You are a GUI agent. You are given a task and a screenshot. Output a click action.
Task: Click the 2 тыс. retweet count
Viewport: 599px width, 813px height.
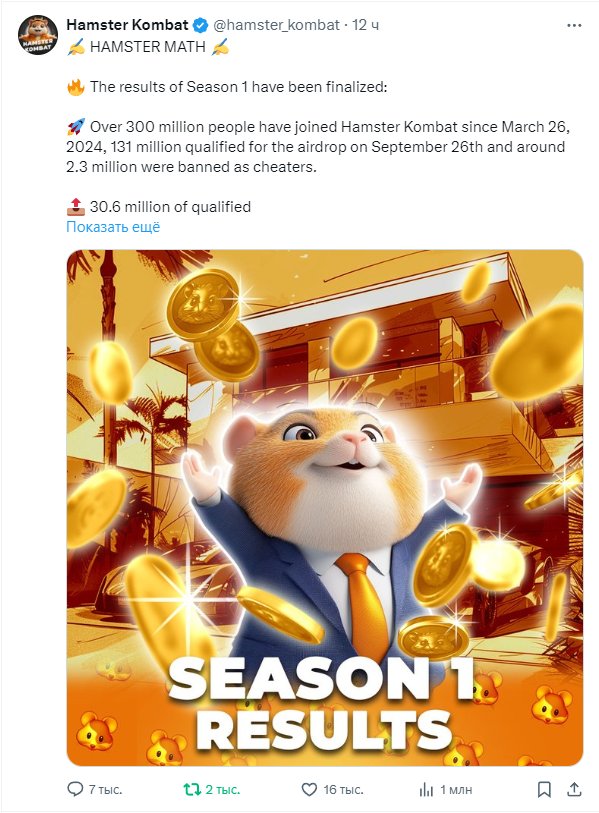tap(222, 790)
